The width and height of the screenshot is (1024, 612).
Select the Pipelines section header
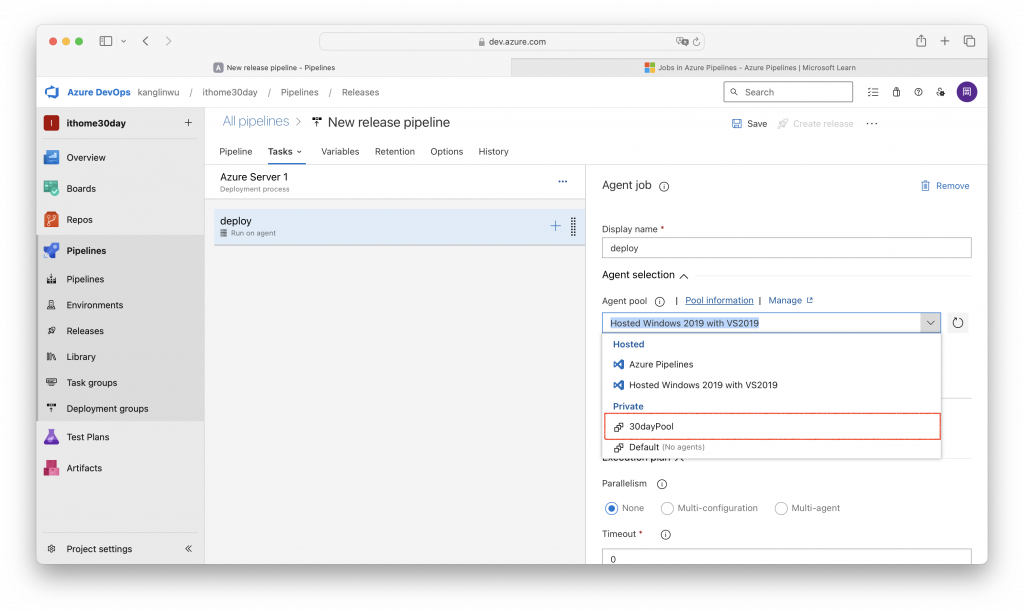pyautogui.click(x=86, y=251)
